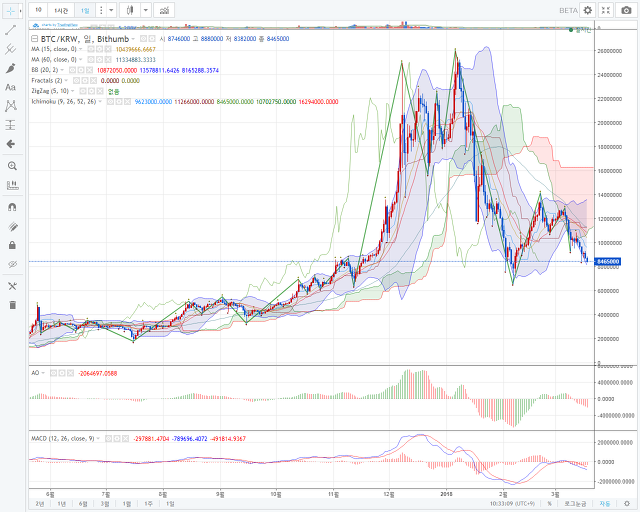Set the range to 3월
The width and height of the screenshot is (640, 512).
(x=105, y=504)
